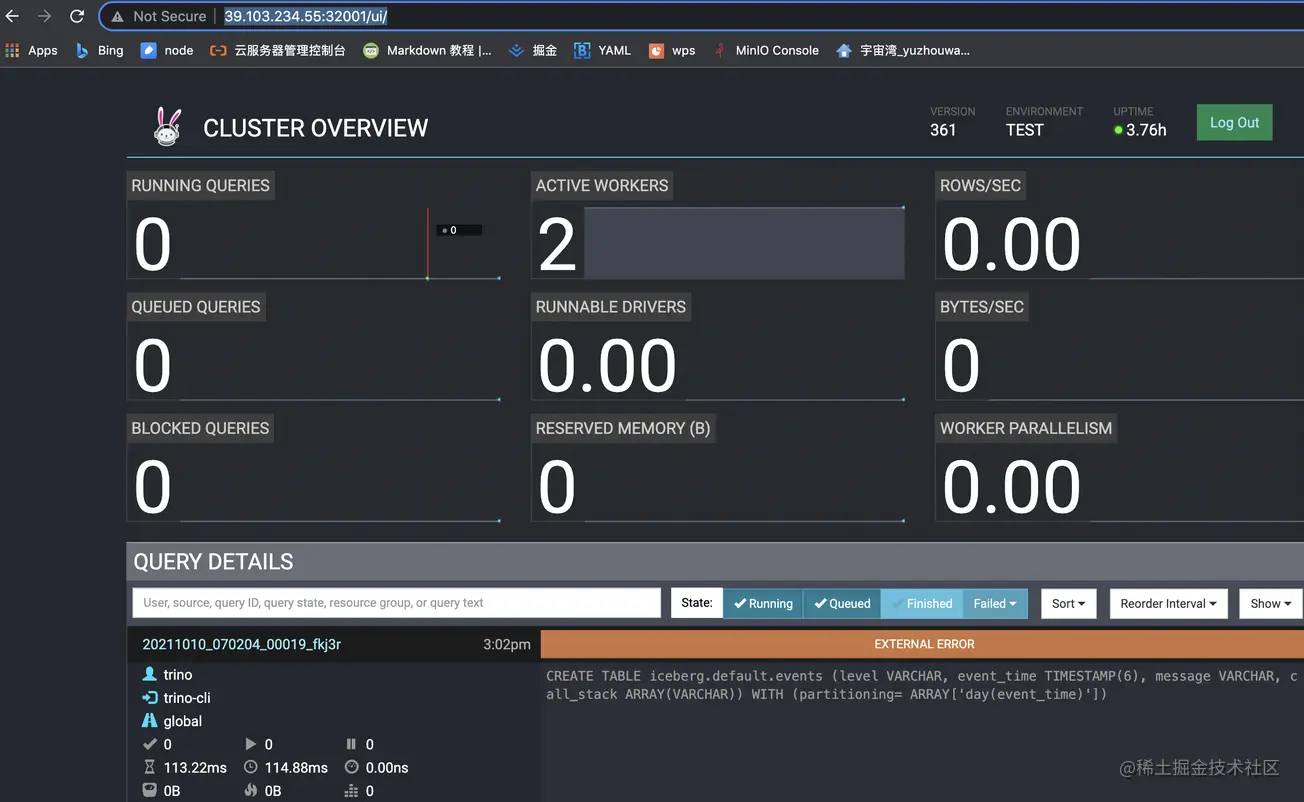Click the Not Secure warning icon

coord(117,17)
